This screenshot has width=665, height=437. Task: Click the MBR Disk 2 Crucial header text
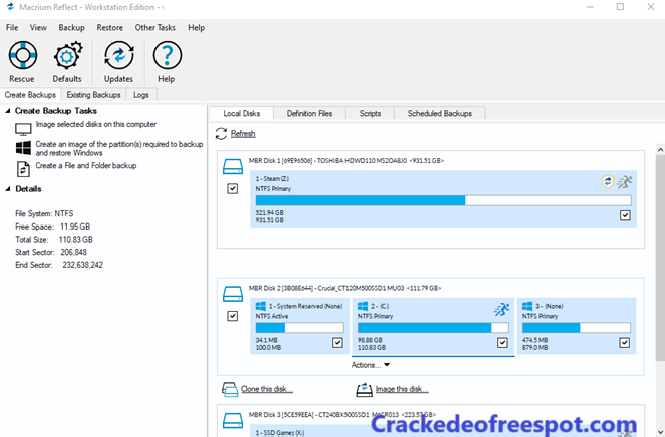point(345,288)
